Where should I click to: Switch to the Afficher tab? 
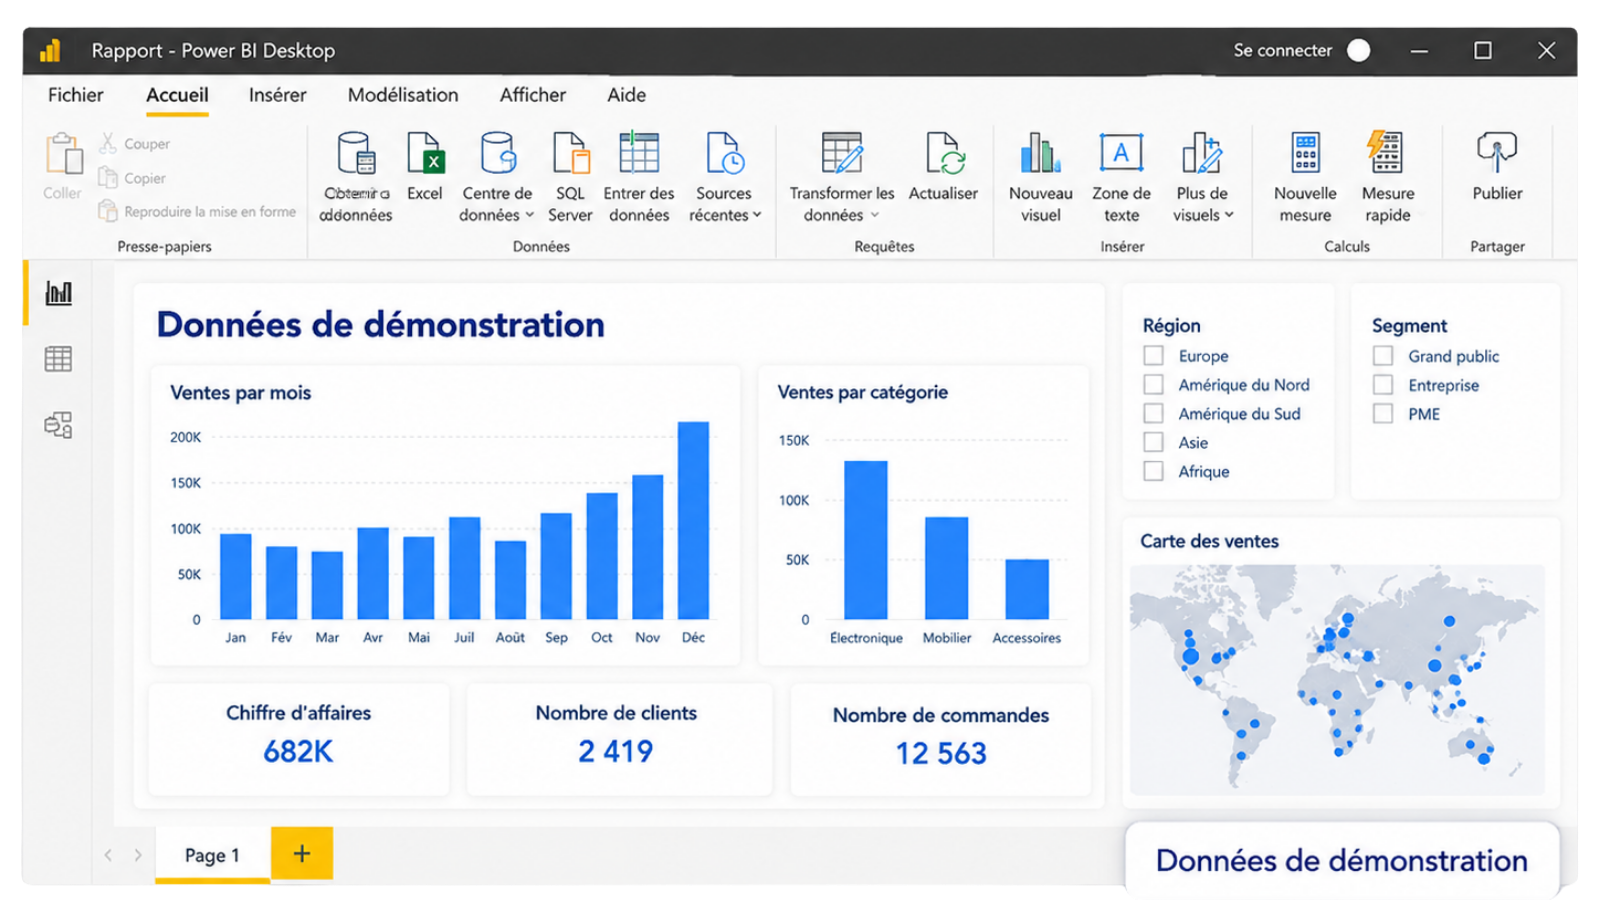coord(533,95)
